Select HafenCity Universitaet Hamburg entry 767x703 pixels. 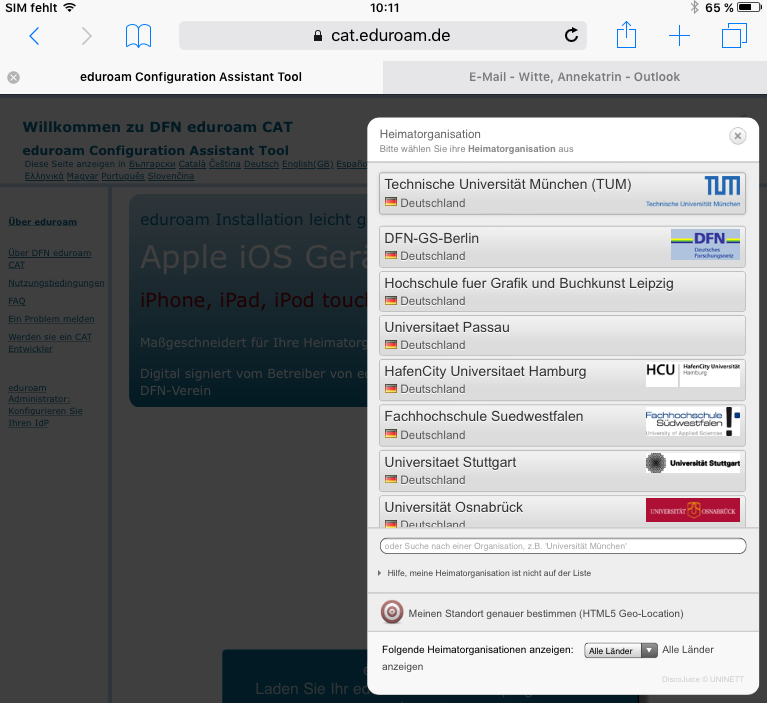click(x=562, y=379)
